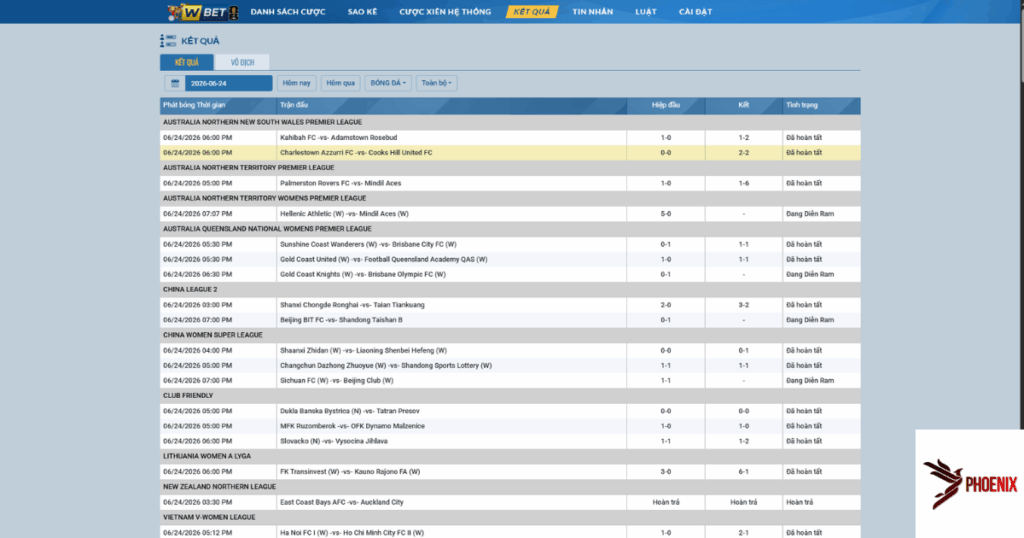Click Hoàn trả status for East Coast Bays
Screen dimensions: 1024x538
pyautogui.click(x=799, y=503)
